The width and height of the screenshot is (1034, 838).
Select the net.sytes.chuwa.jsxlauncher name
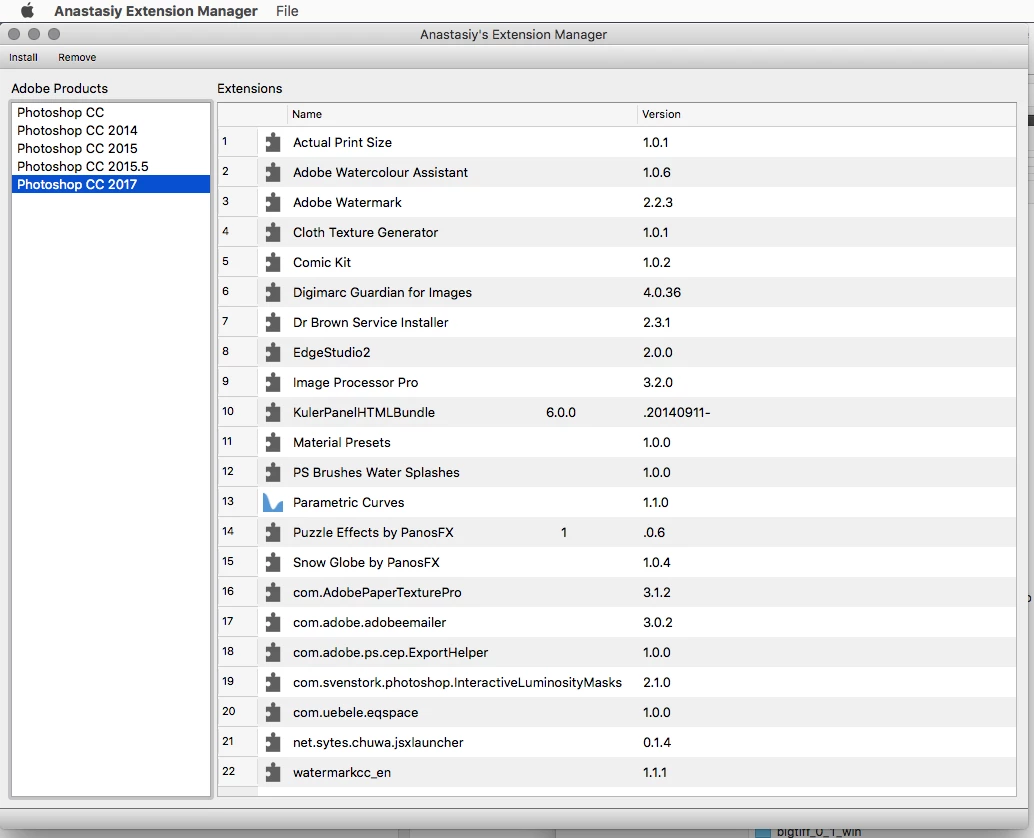point(378,742)
